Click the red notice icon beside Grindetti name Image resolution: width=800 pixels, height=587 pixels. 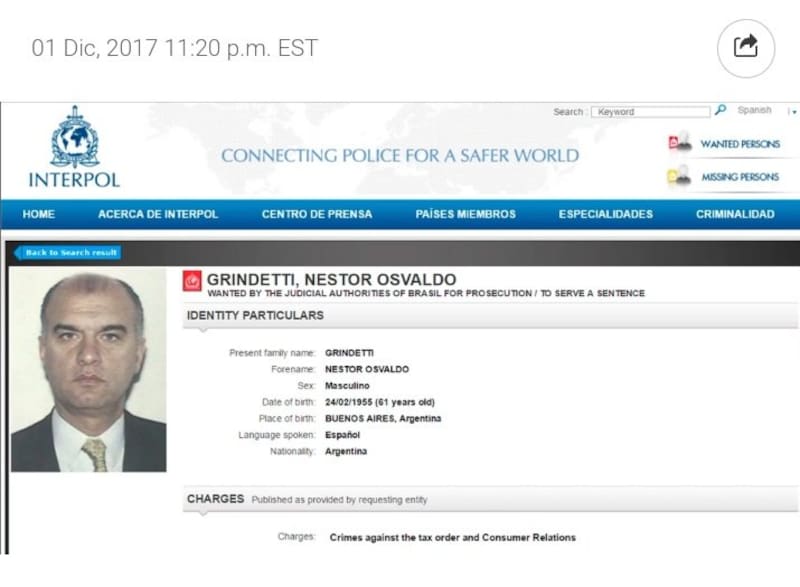pyautogui.click(x=192, y=281)
